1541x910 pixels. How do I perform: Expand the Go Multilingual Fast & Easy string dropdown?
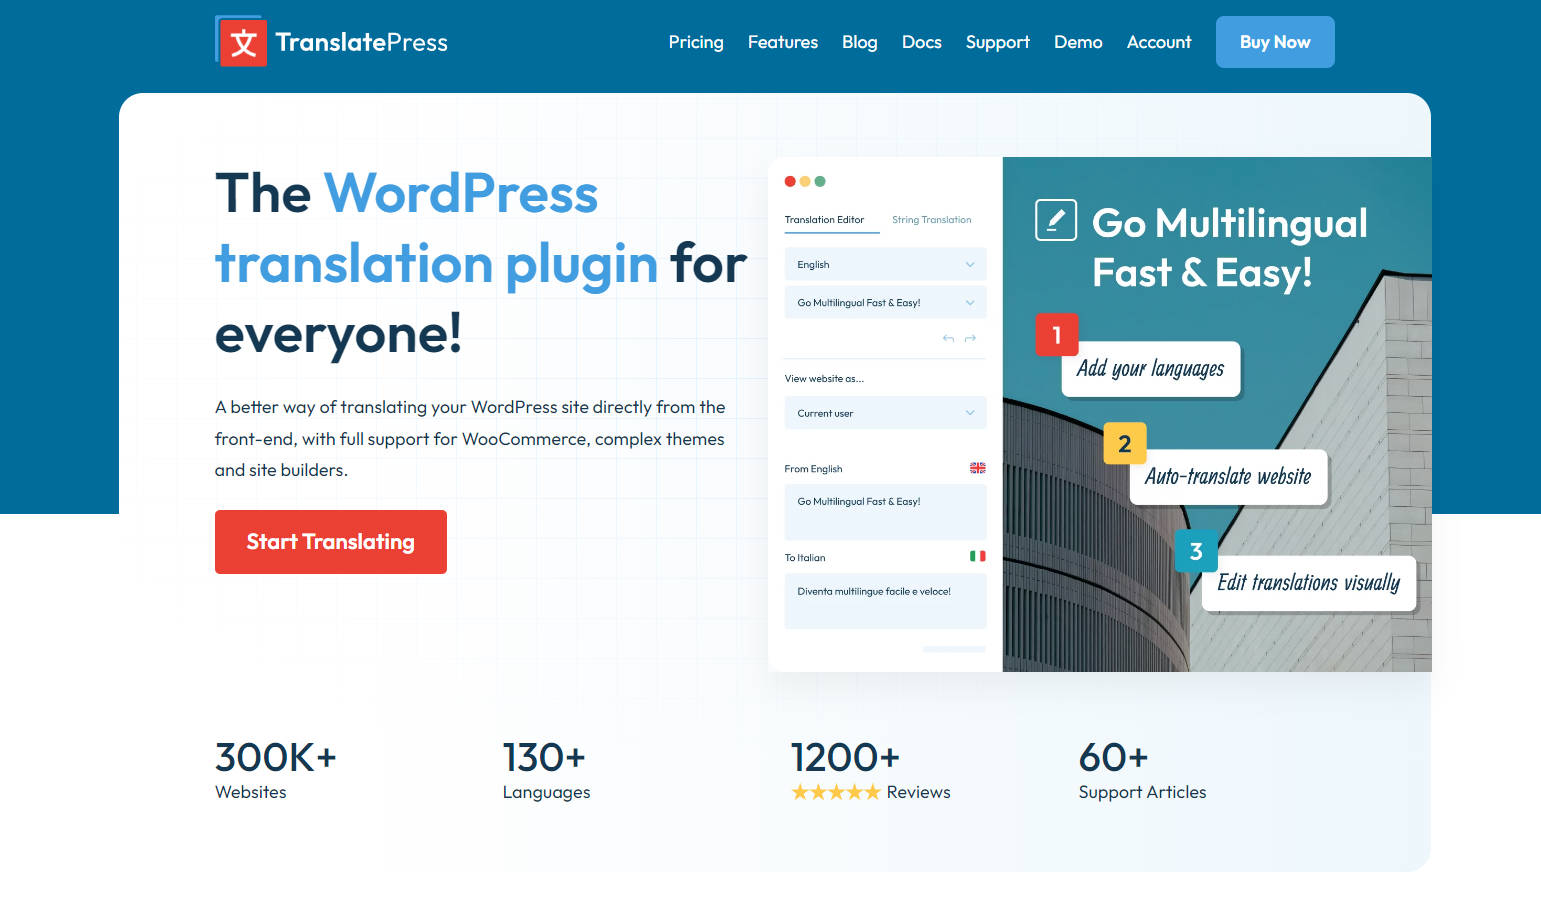(885, 302)
